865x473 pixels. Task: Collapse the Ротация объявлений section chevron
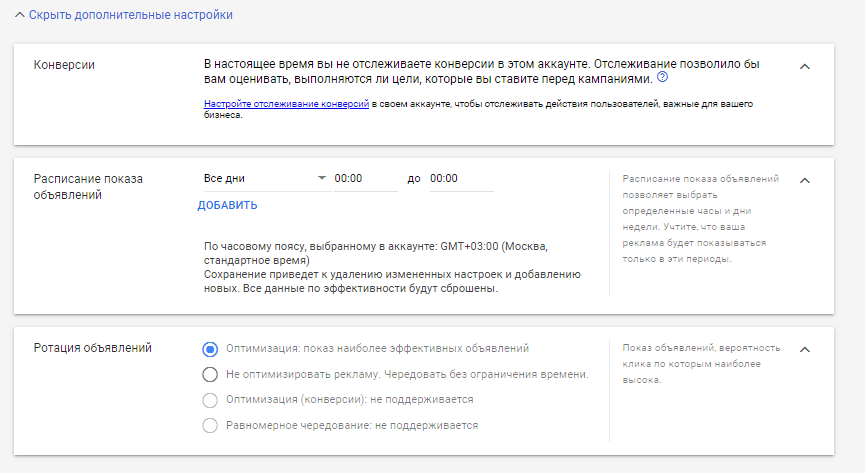(x=805, y=349)
